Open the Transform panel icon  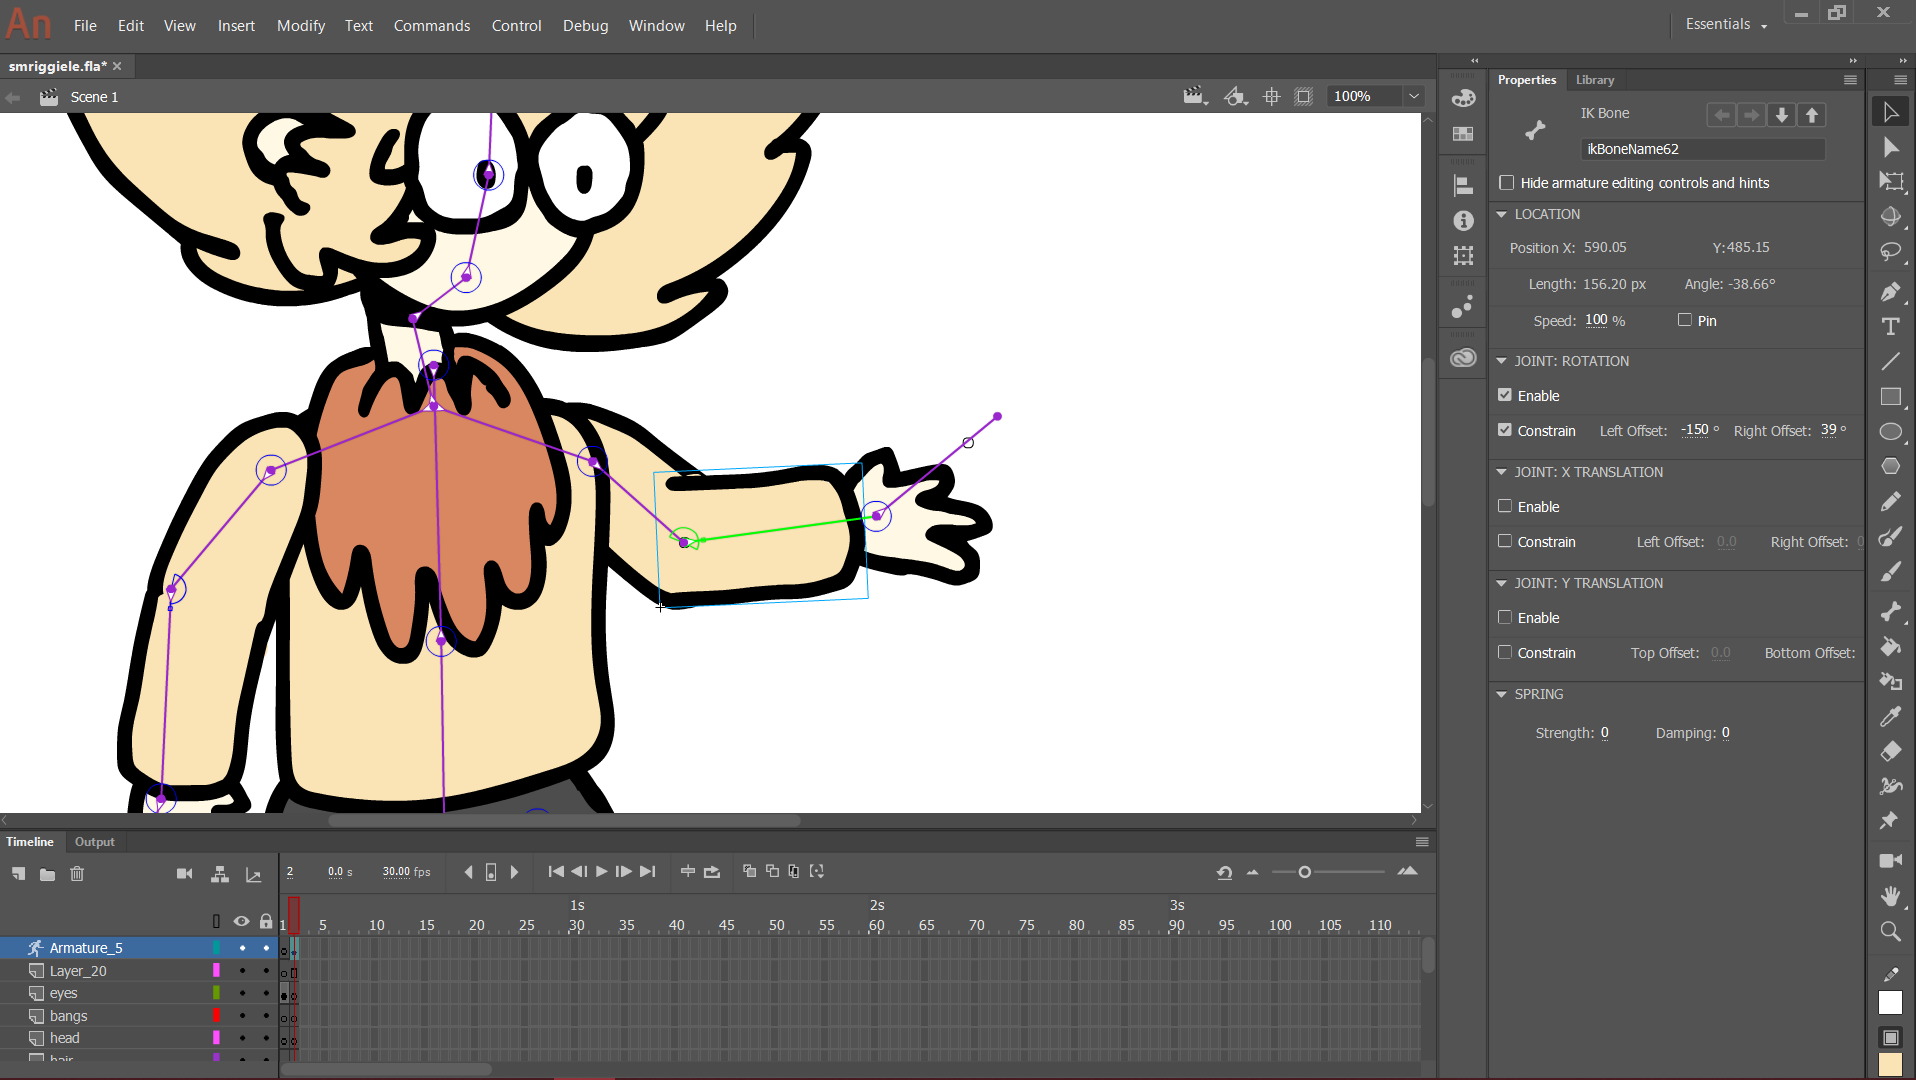[x=1463, y=256]
